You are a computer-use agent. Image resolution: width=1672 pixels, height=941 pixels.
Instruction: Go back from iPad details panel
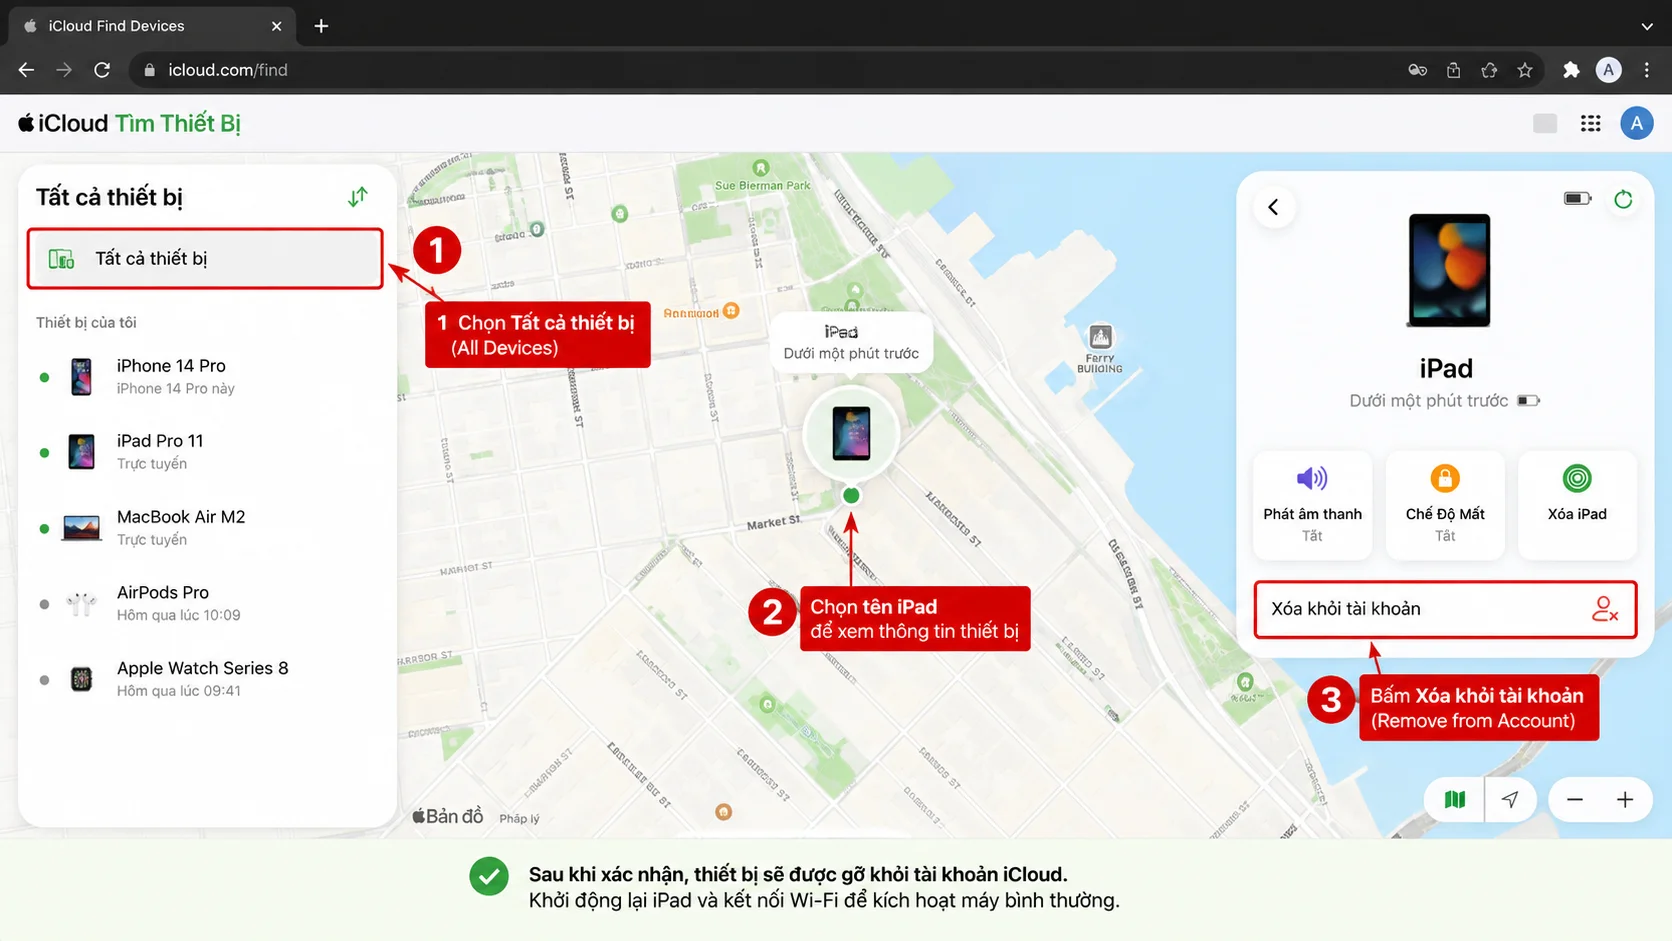point(1274,207)
